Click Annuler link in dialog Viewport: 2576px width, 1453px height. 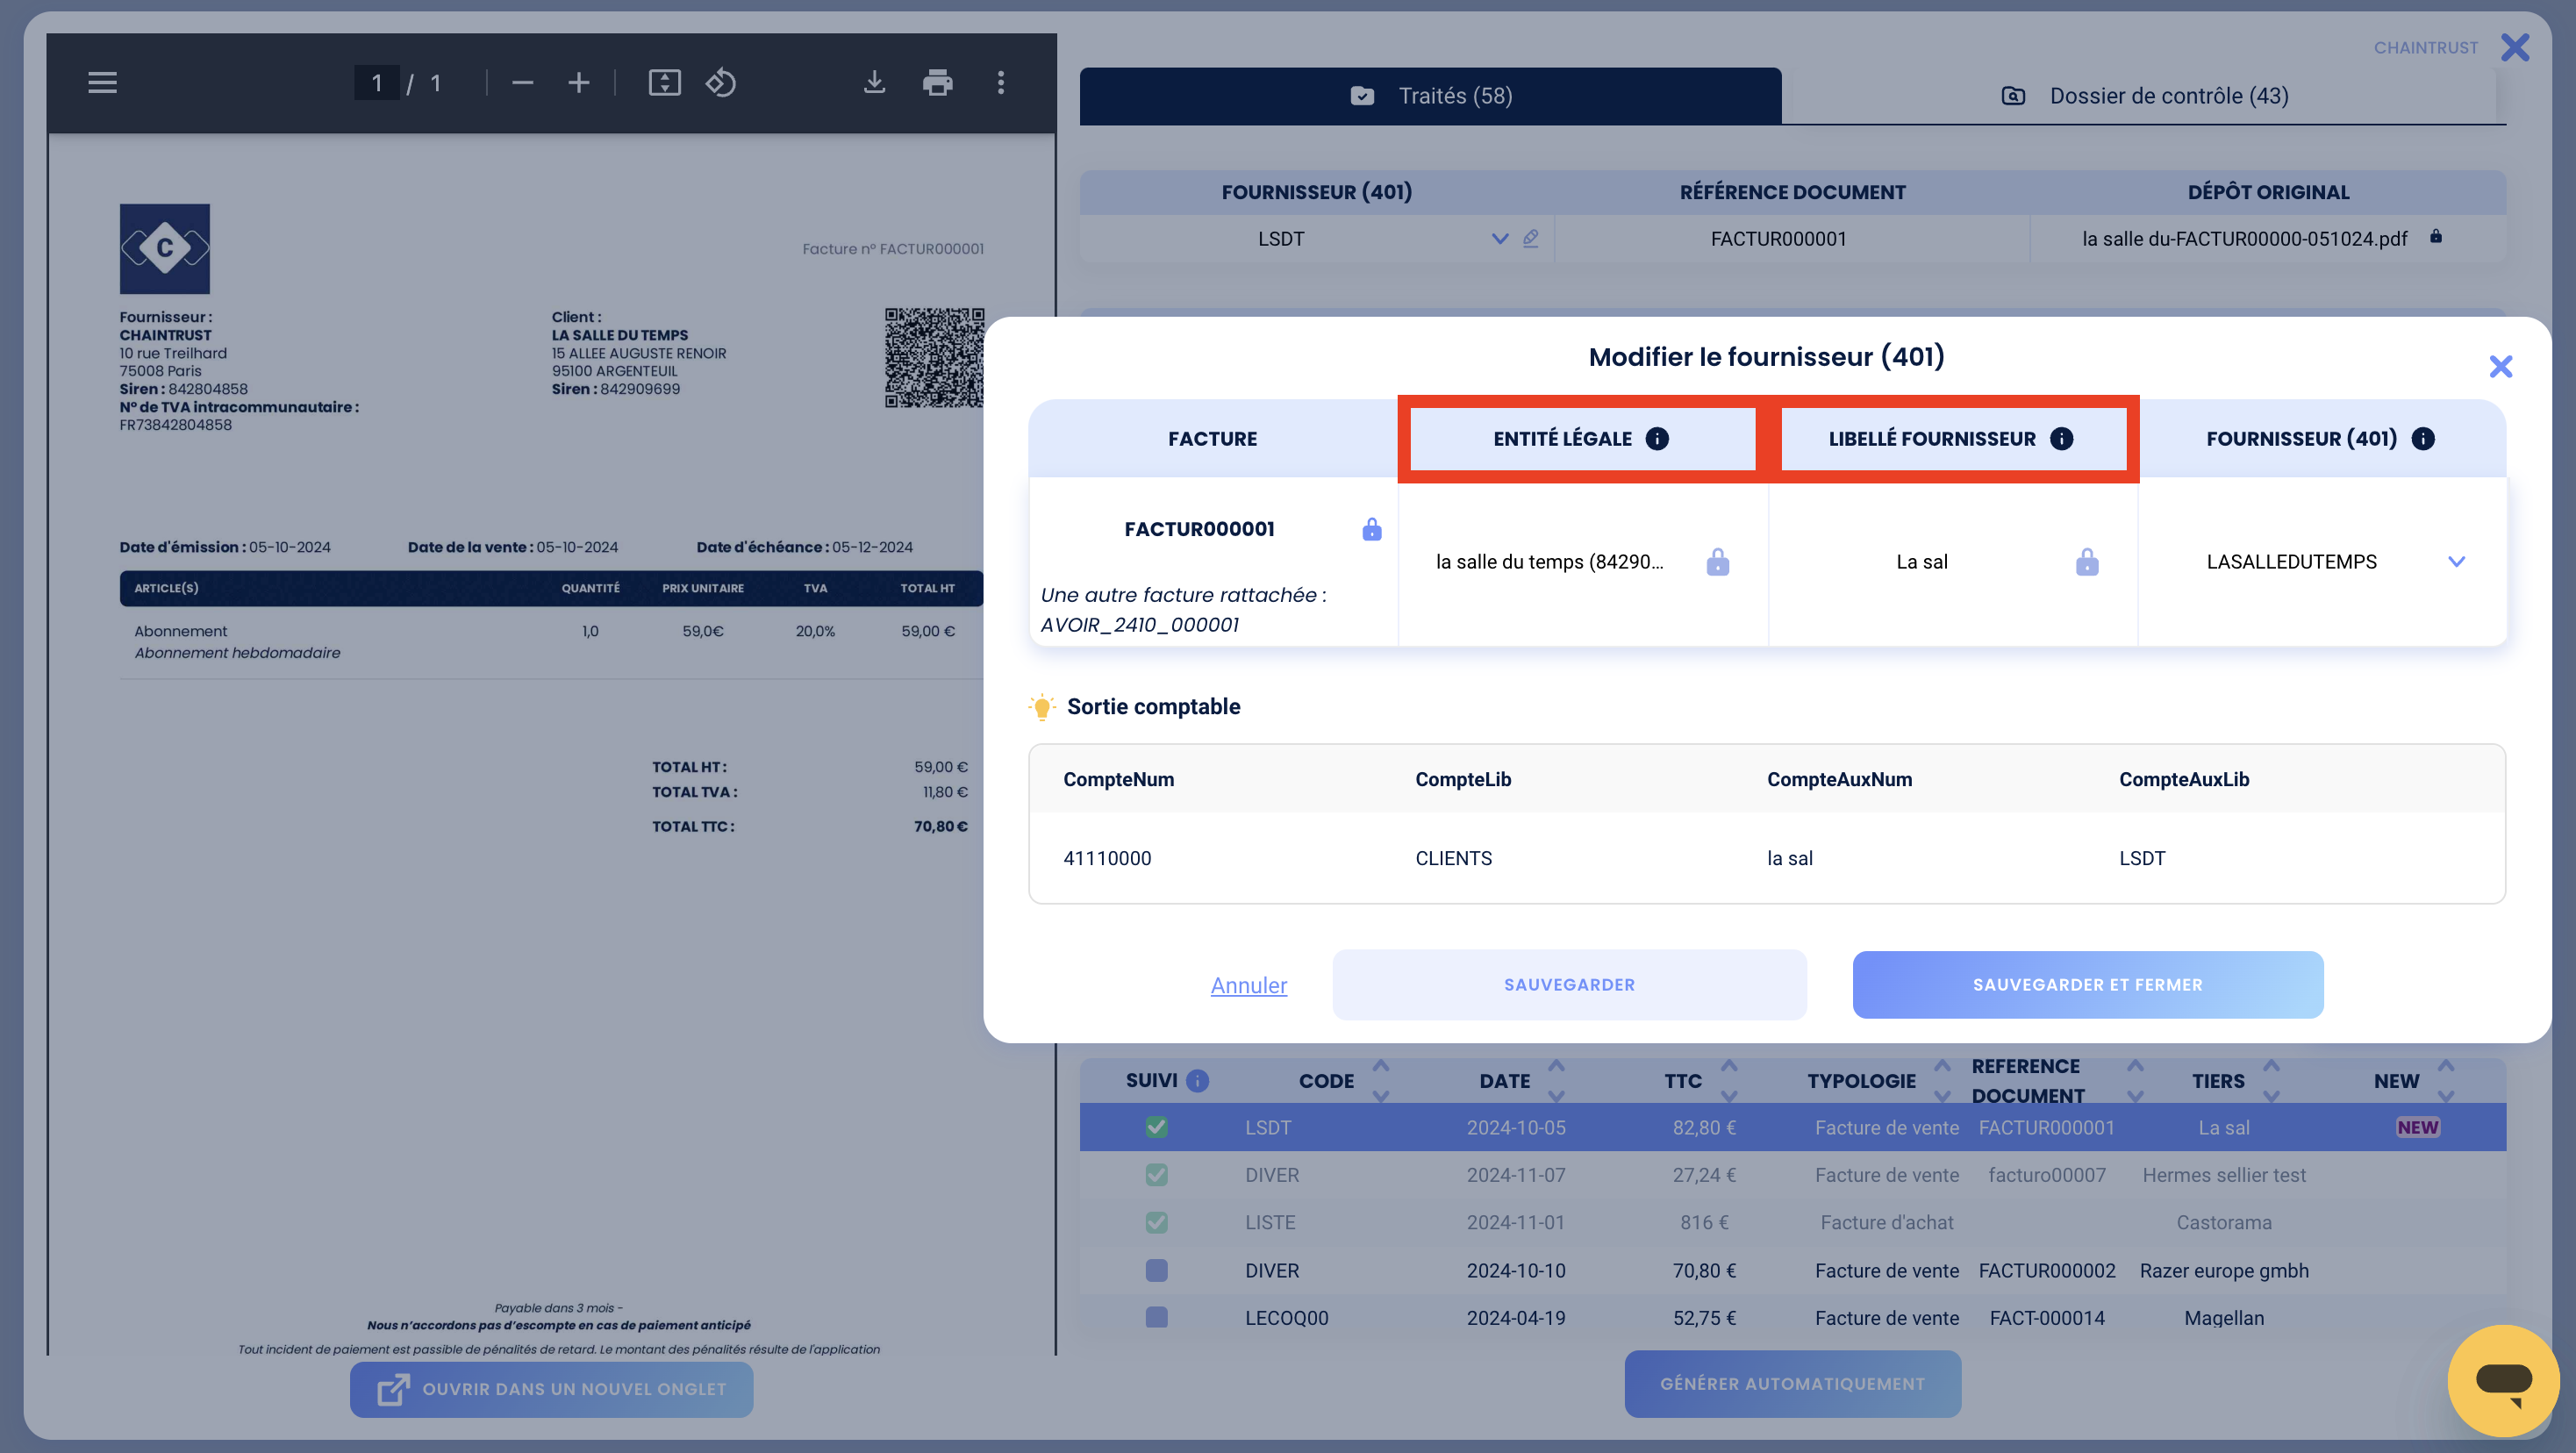(x=1248, y=986)
